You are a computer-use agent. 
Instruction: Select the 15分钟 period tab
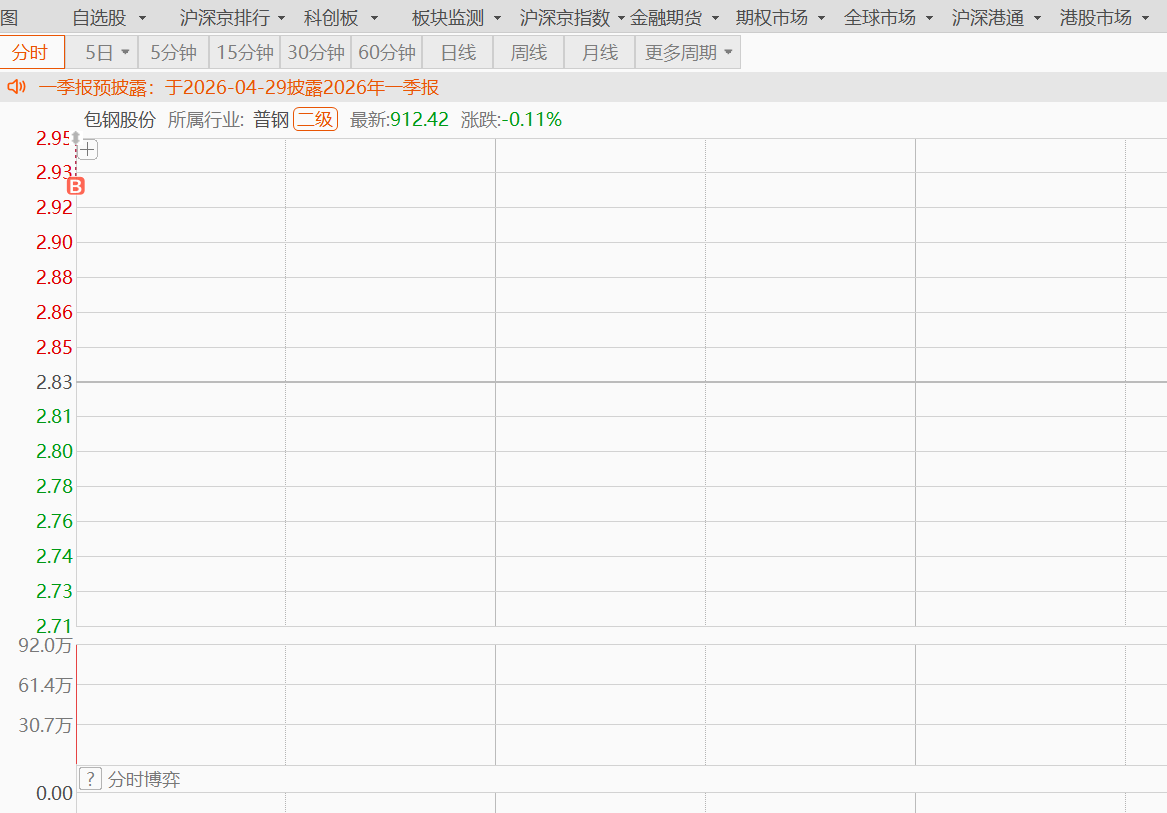point(245,52)
